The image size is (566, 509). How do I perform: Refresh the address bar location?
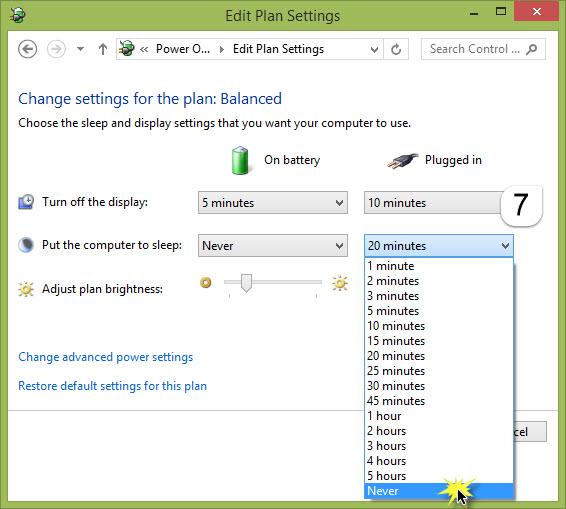coord(396,49)
